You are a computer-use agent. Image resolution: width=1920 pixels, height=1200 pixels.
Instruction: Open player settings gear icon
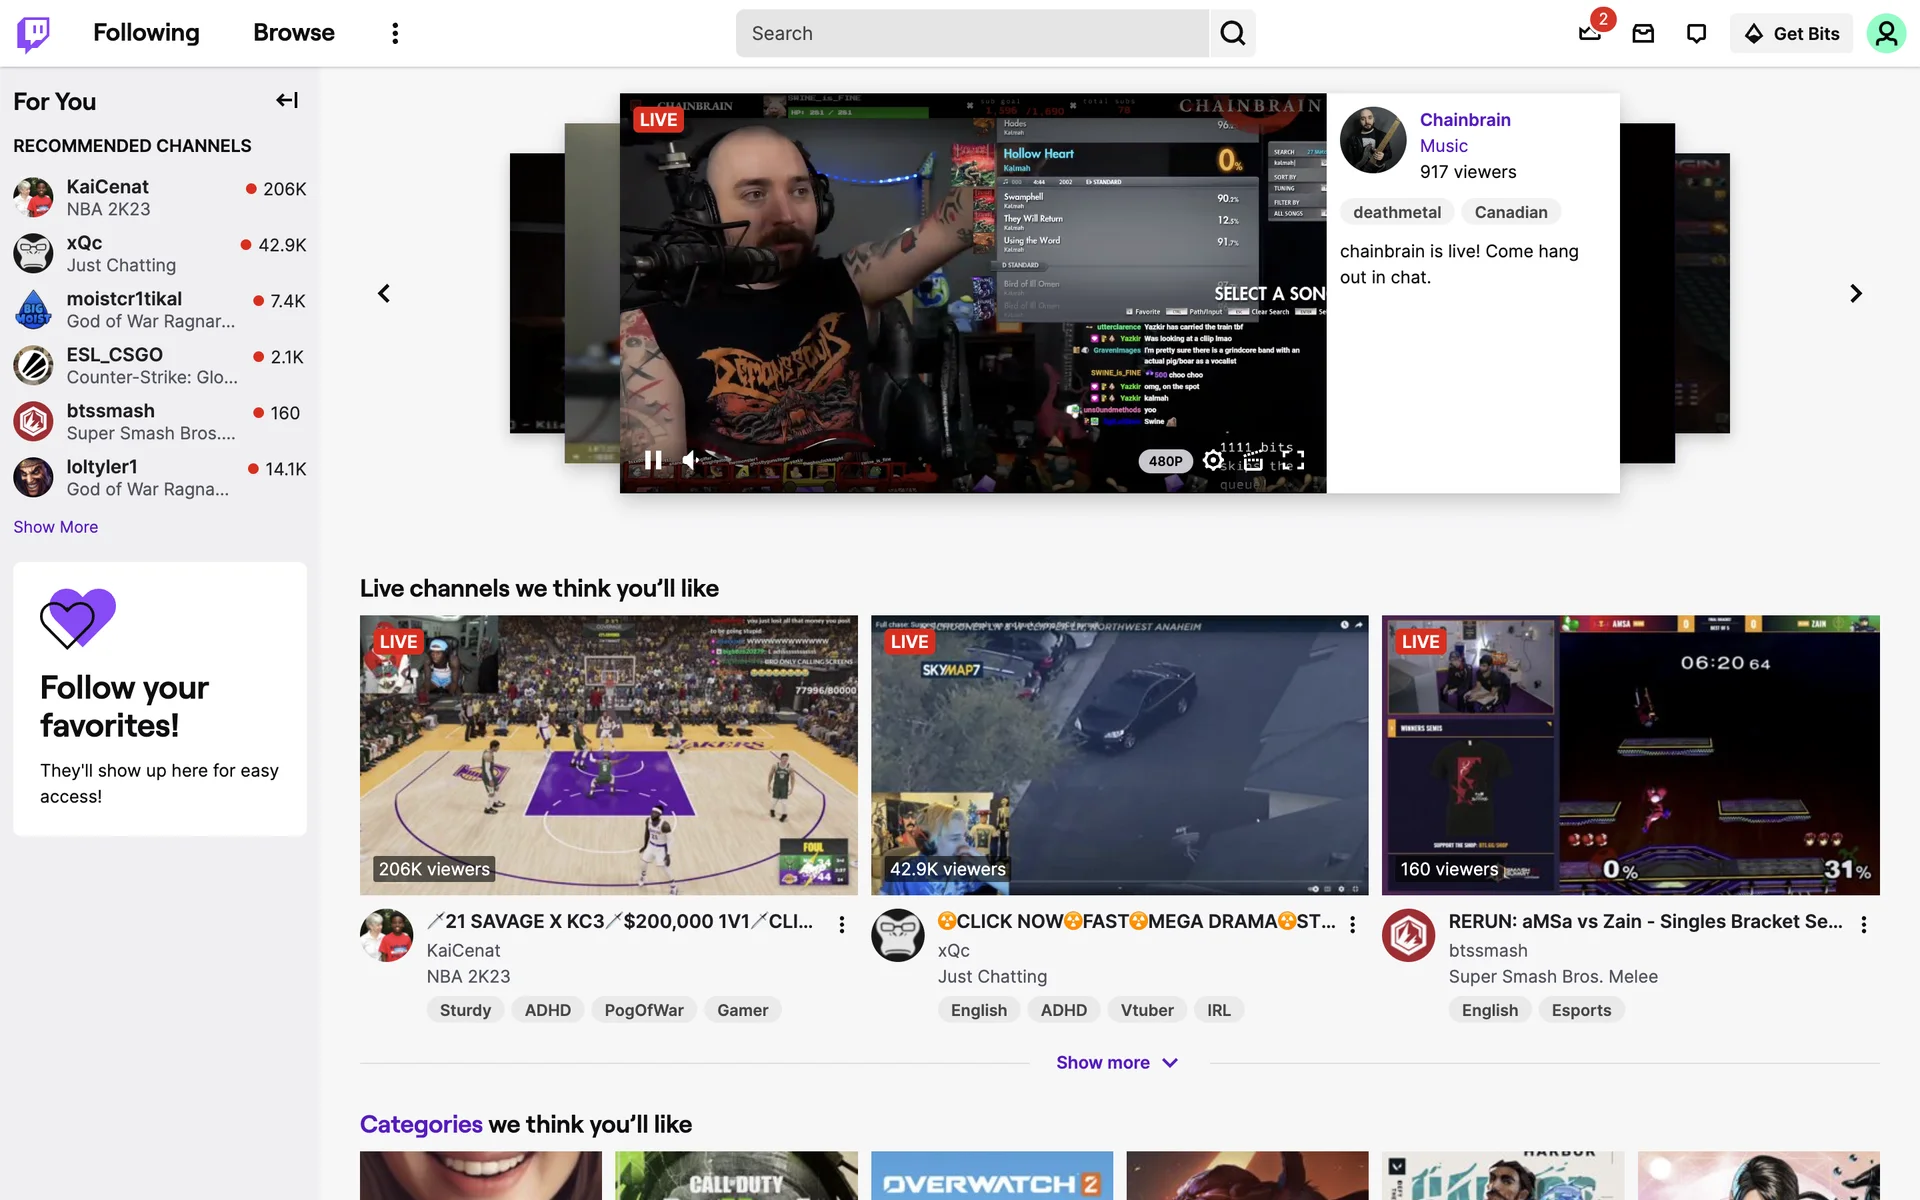tap(1213, 460)
